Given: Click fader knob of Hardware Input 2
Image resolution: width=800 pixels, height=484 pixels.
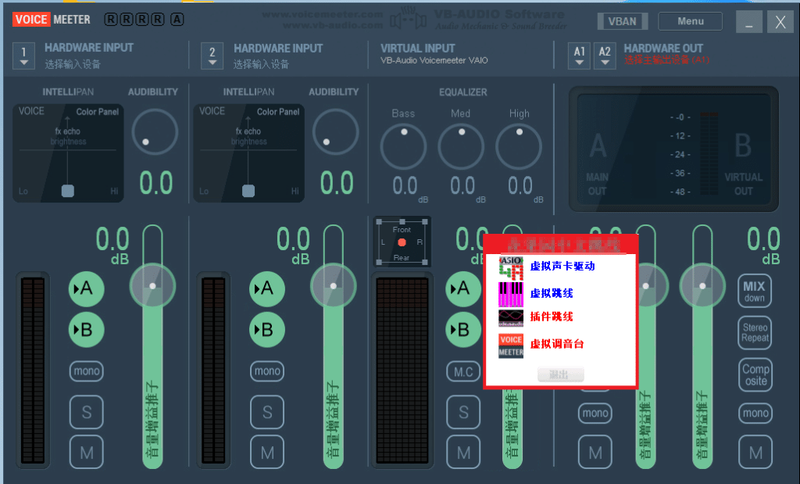Looking at the screenshot, I should [x=333, y=286].
